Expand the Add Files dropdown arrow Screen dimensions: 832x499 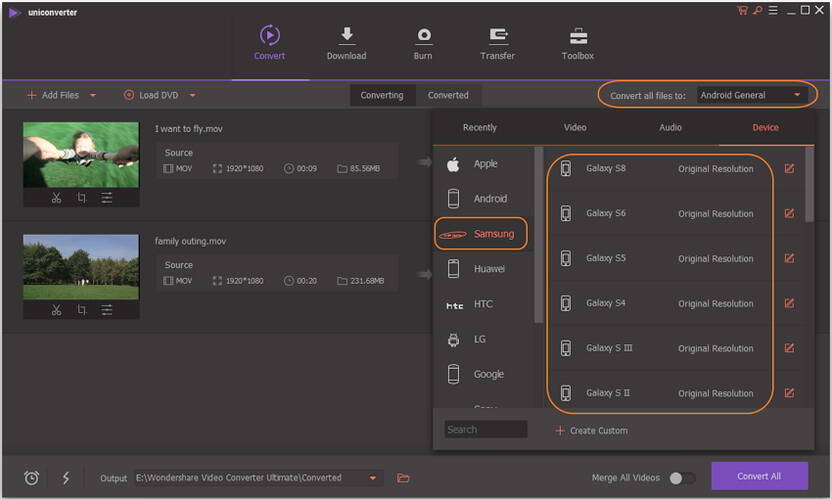tap(93, 96)
